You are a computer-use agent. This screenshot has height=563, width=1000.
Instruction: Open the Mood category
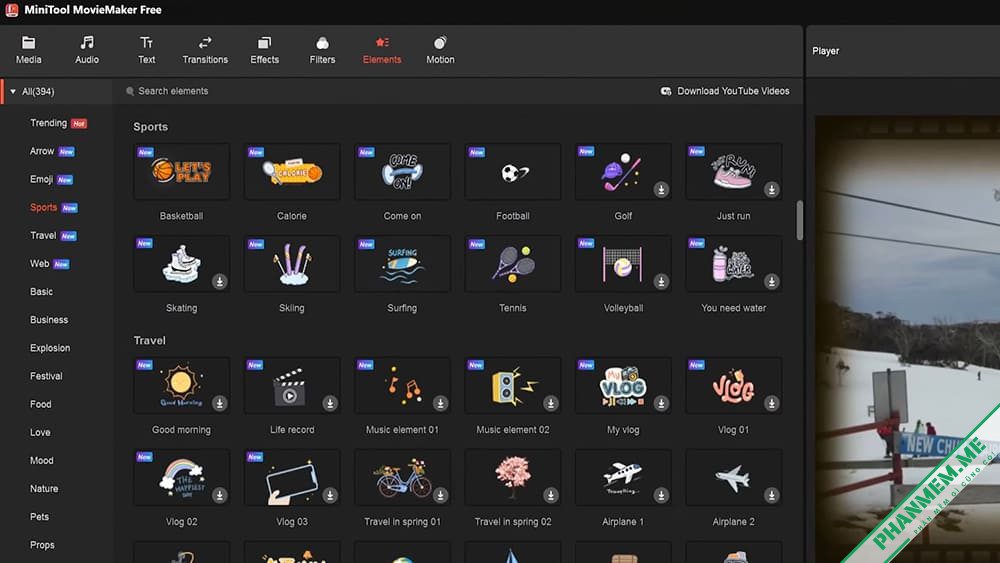tap(41, 460)
